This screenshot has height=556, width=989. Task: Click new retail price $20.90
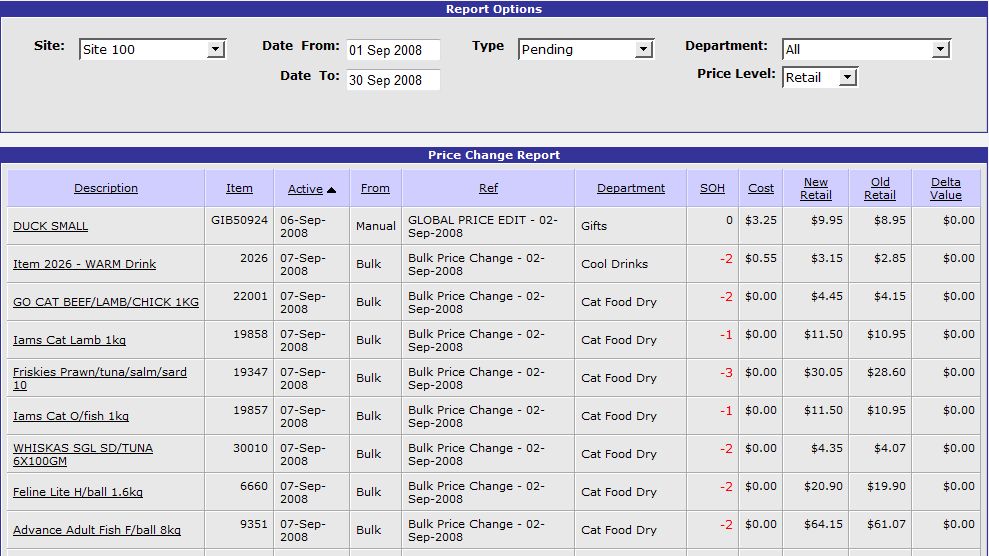coord(823,486)
